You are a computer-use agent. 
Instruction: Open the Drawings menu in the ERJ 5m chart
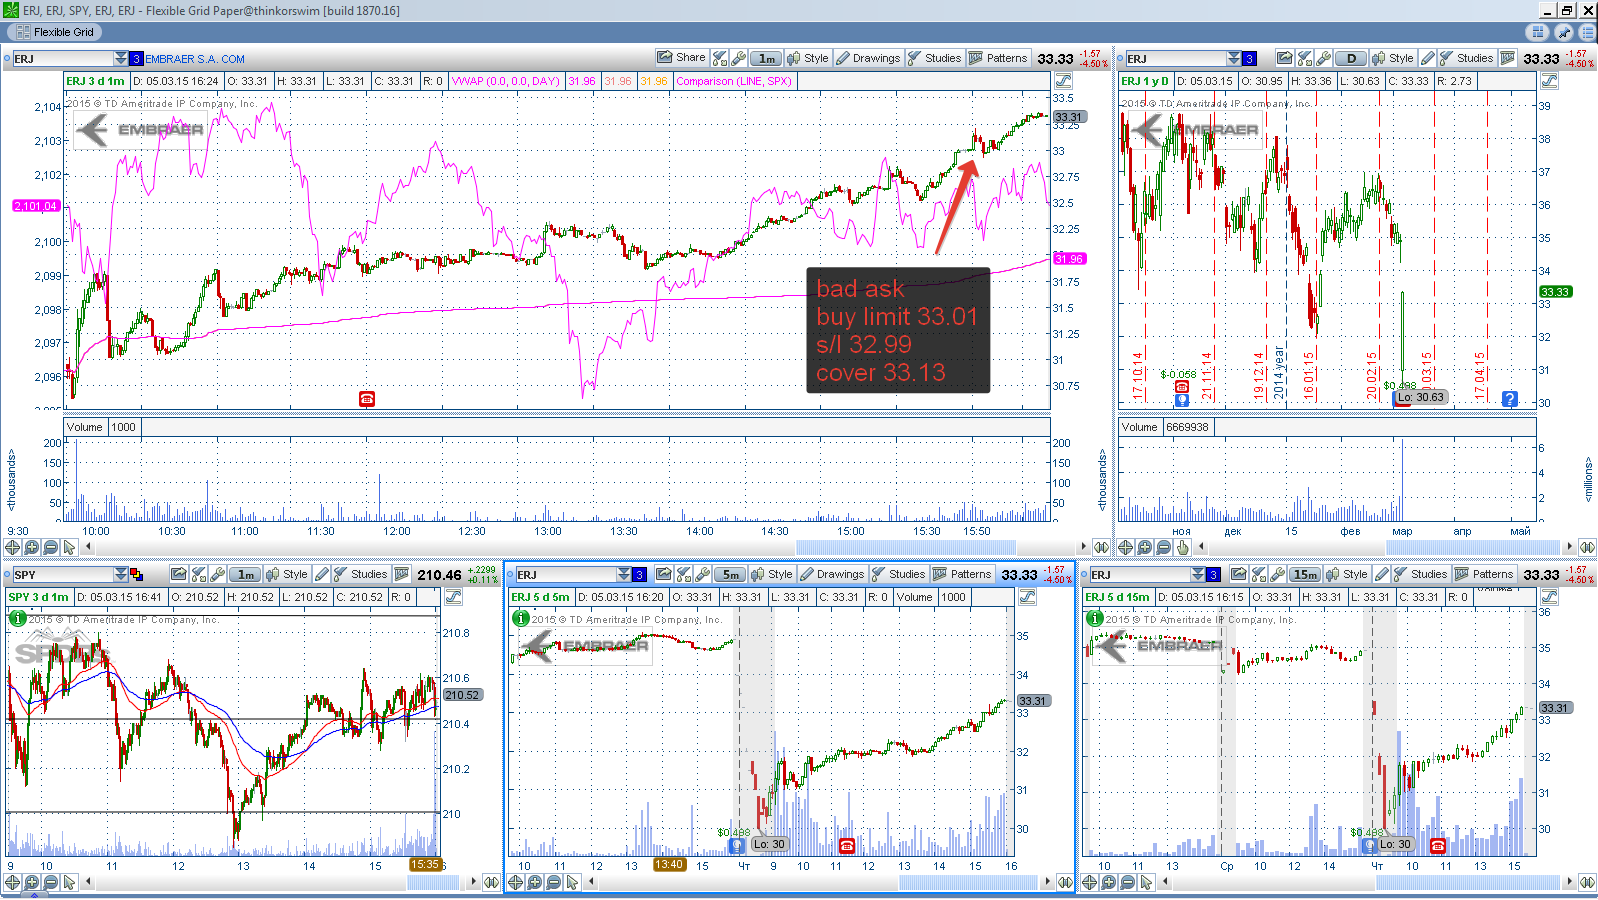tap(832, 574)
